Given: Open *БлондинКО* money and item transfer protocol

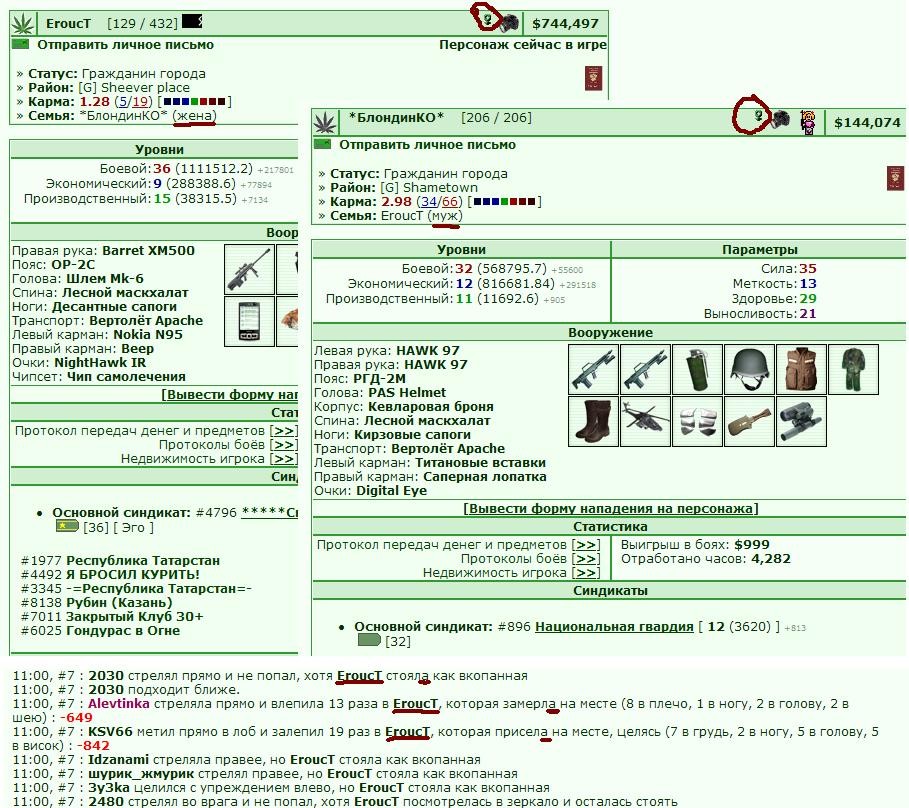Looking at the screenshot, I should click(586, 545).
